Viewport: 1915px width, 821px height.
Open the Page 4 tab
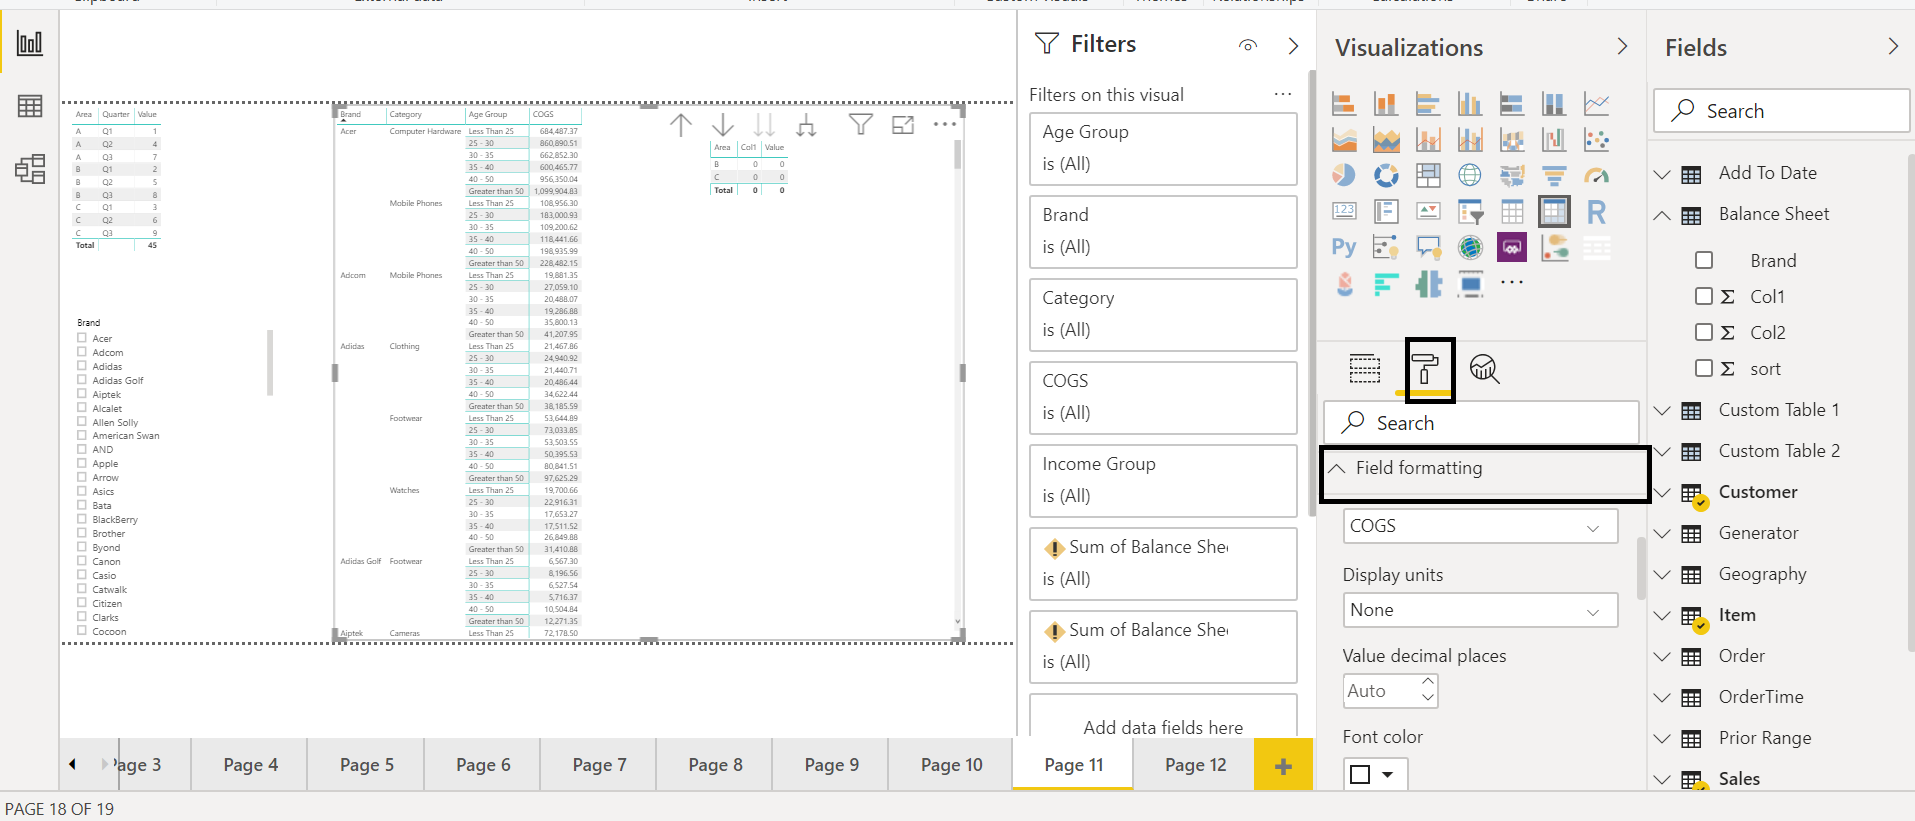(x=250, y=765)
